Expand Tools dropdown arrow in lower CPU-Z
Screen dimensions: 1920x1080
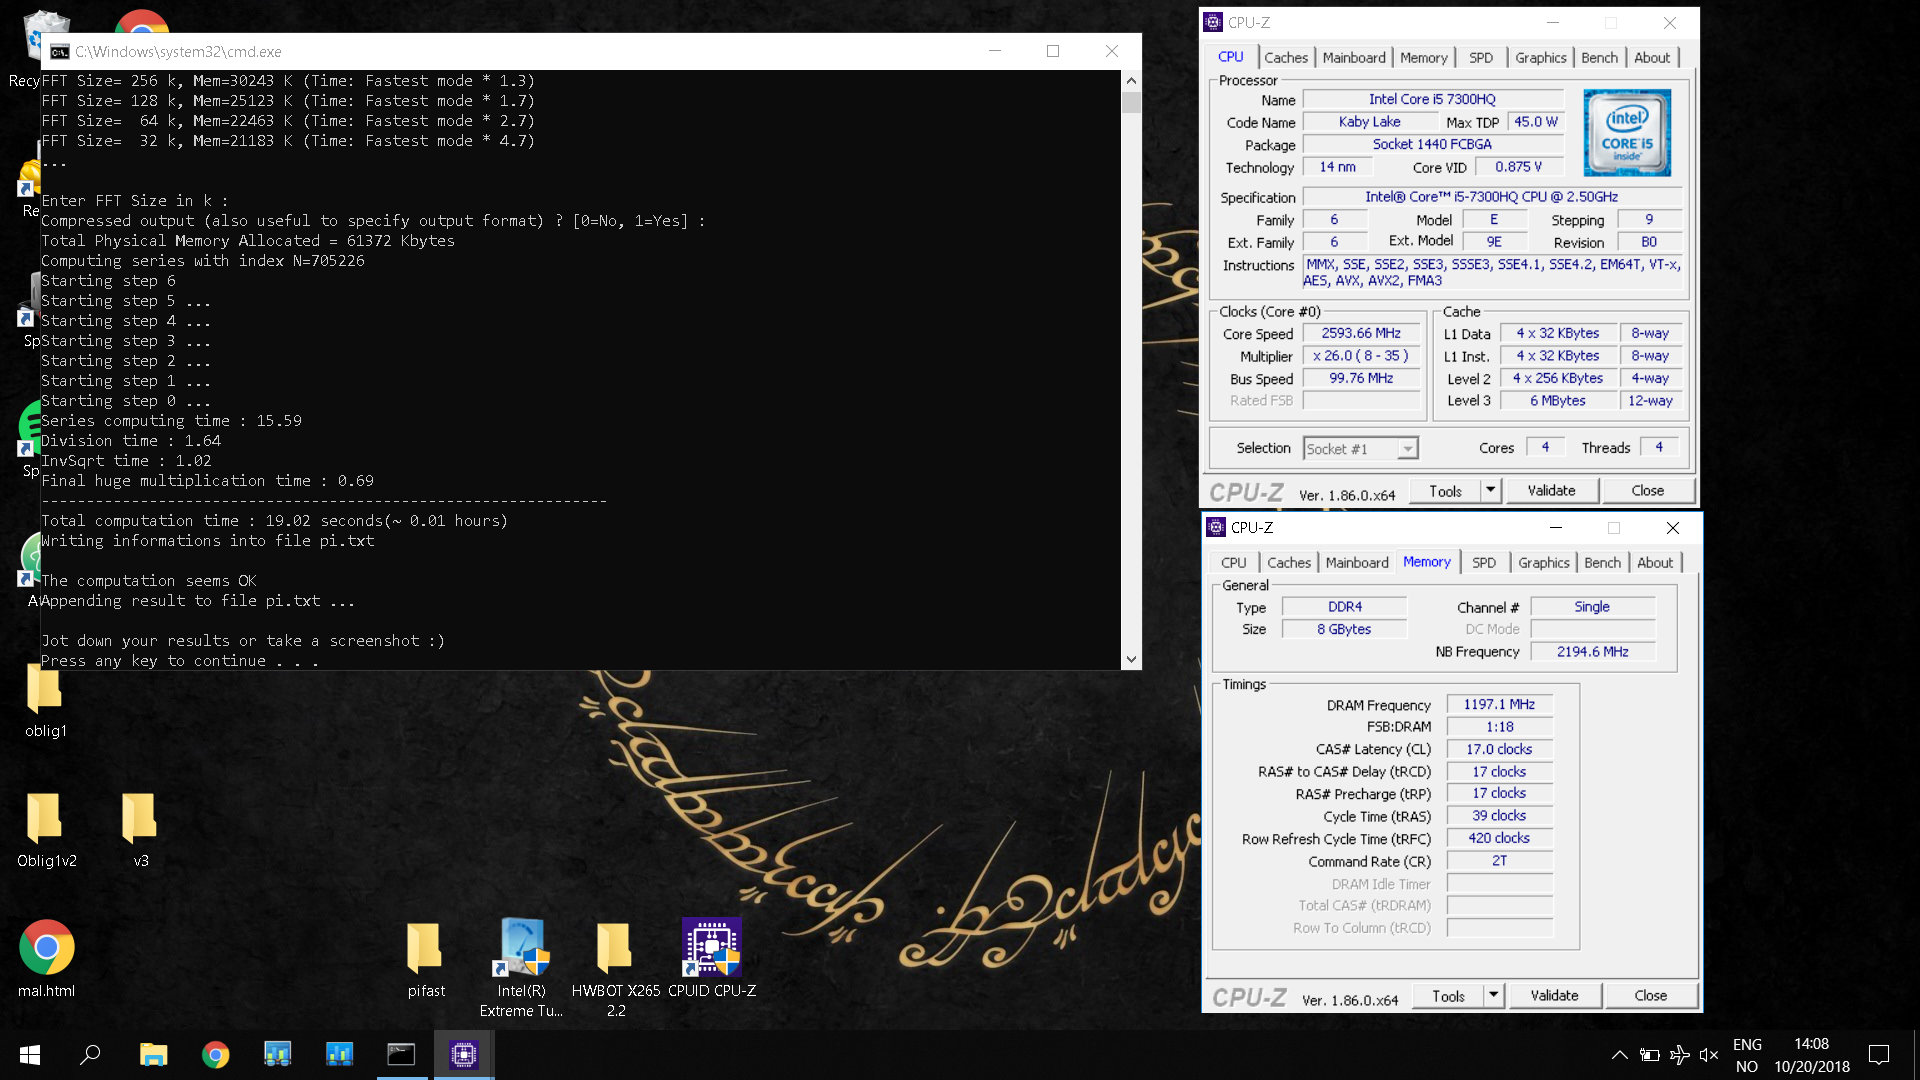(1493, 996)
